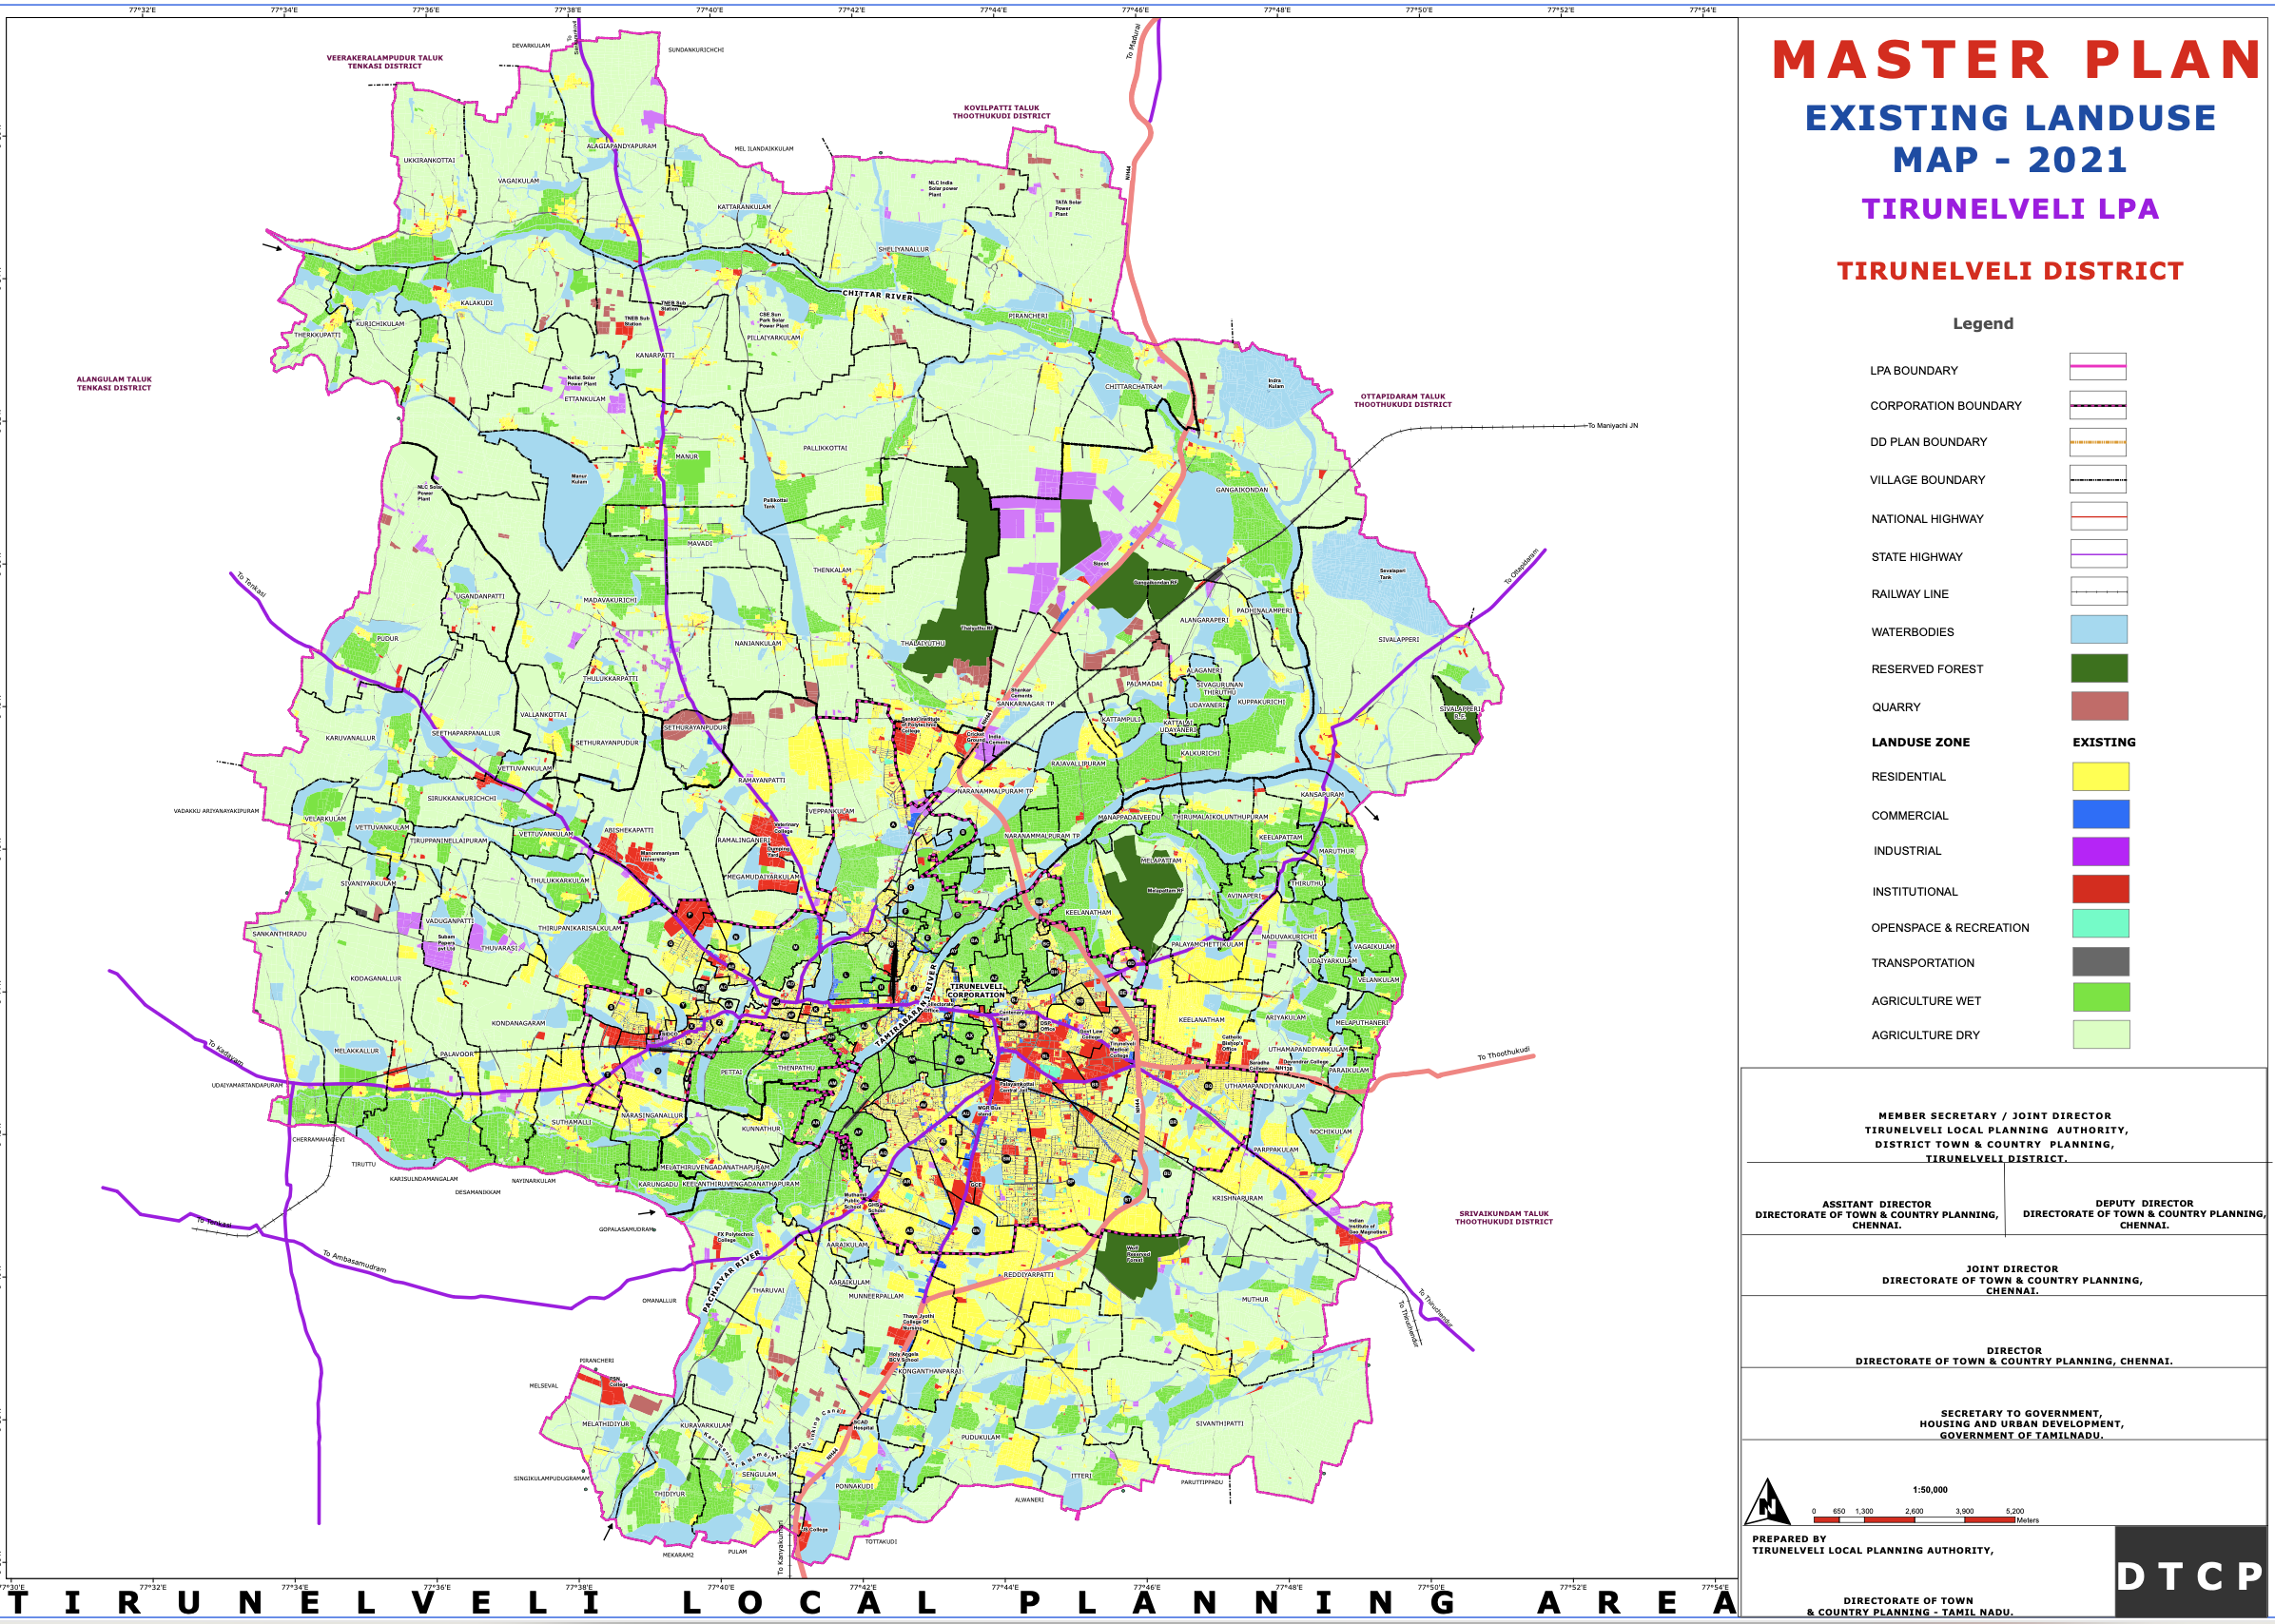2275x1624 pixels.
Task: Click the KATTARANKULAM village label
Action: (x=744, y=207)
